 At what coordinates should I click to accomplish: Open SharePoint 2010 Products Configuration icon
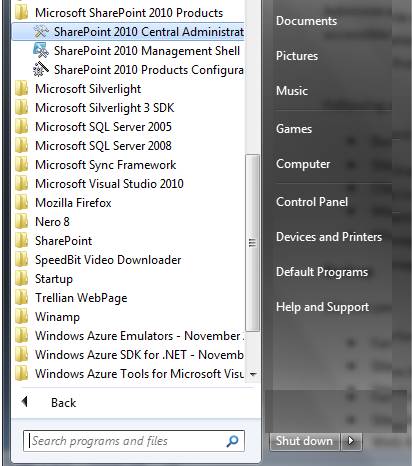(x=41, y=70)
